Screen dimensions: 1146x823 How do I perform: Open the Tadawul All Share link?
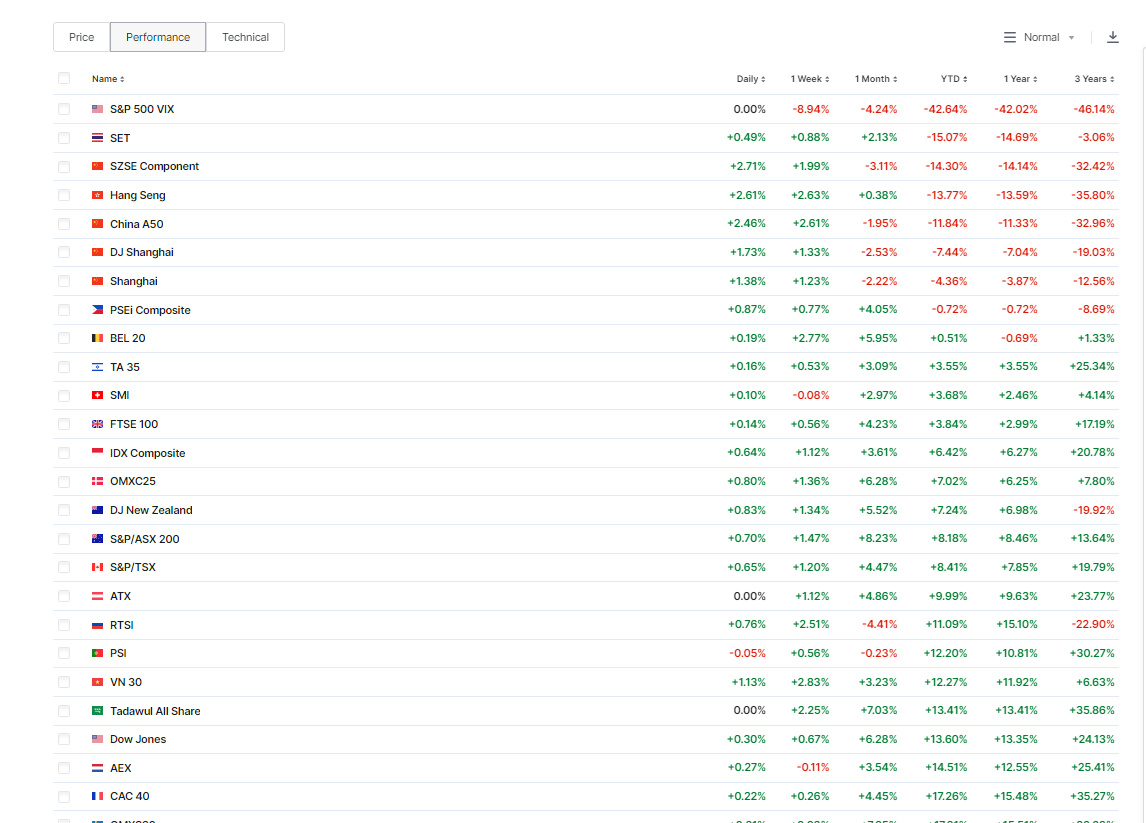(x=155, y=710)
